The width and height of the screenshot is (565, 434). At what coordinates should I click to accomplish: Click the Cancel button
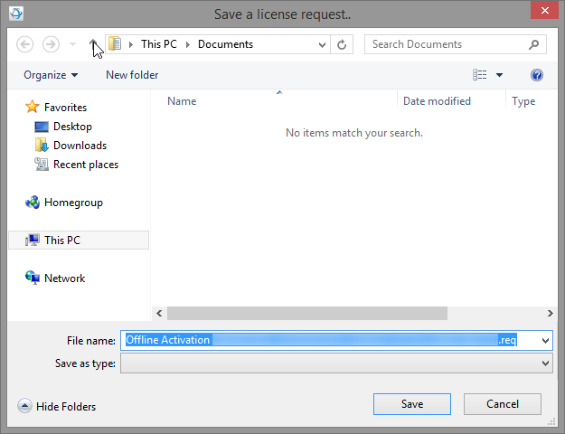(502, 404)
